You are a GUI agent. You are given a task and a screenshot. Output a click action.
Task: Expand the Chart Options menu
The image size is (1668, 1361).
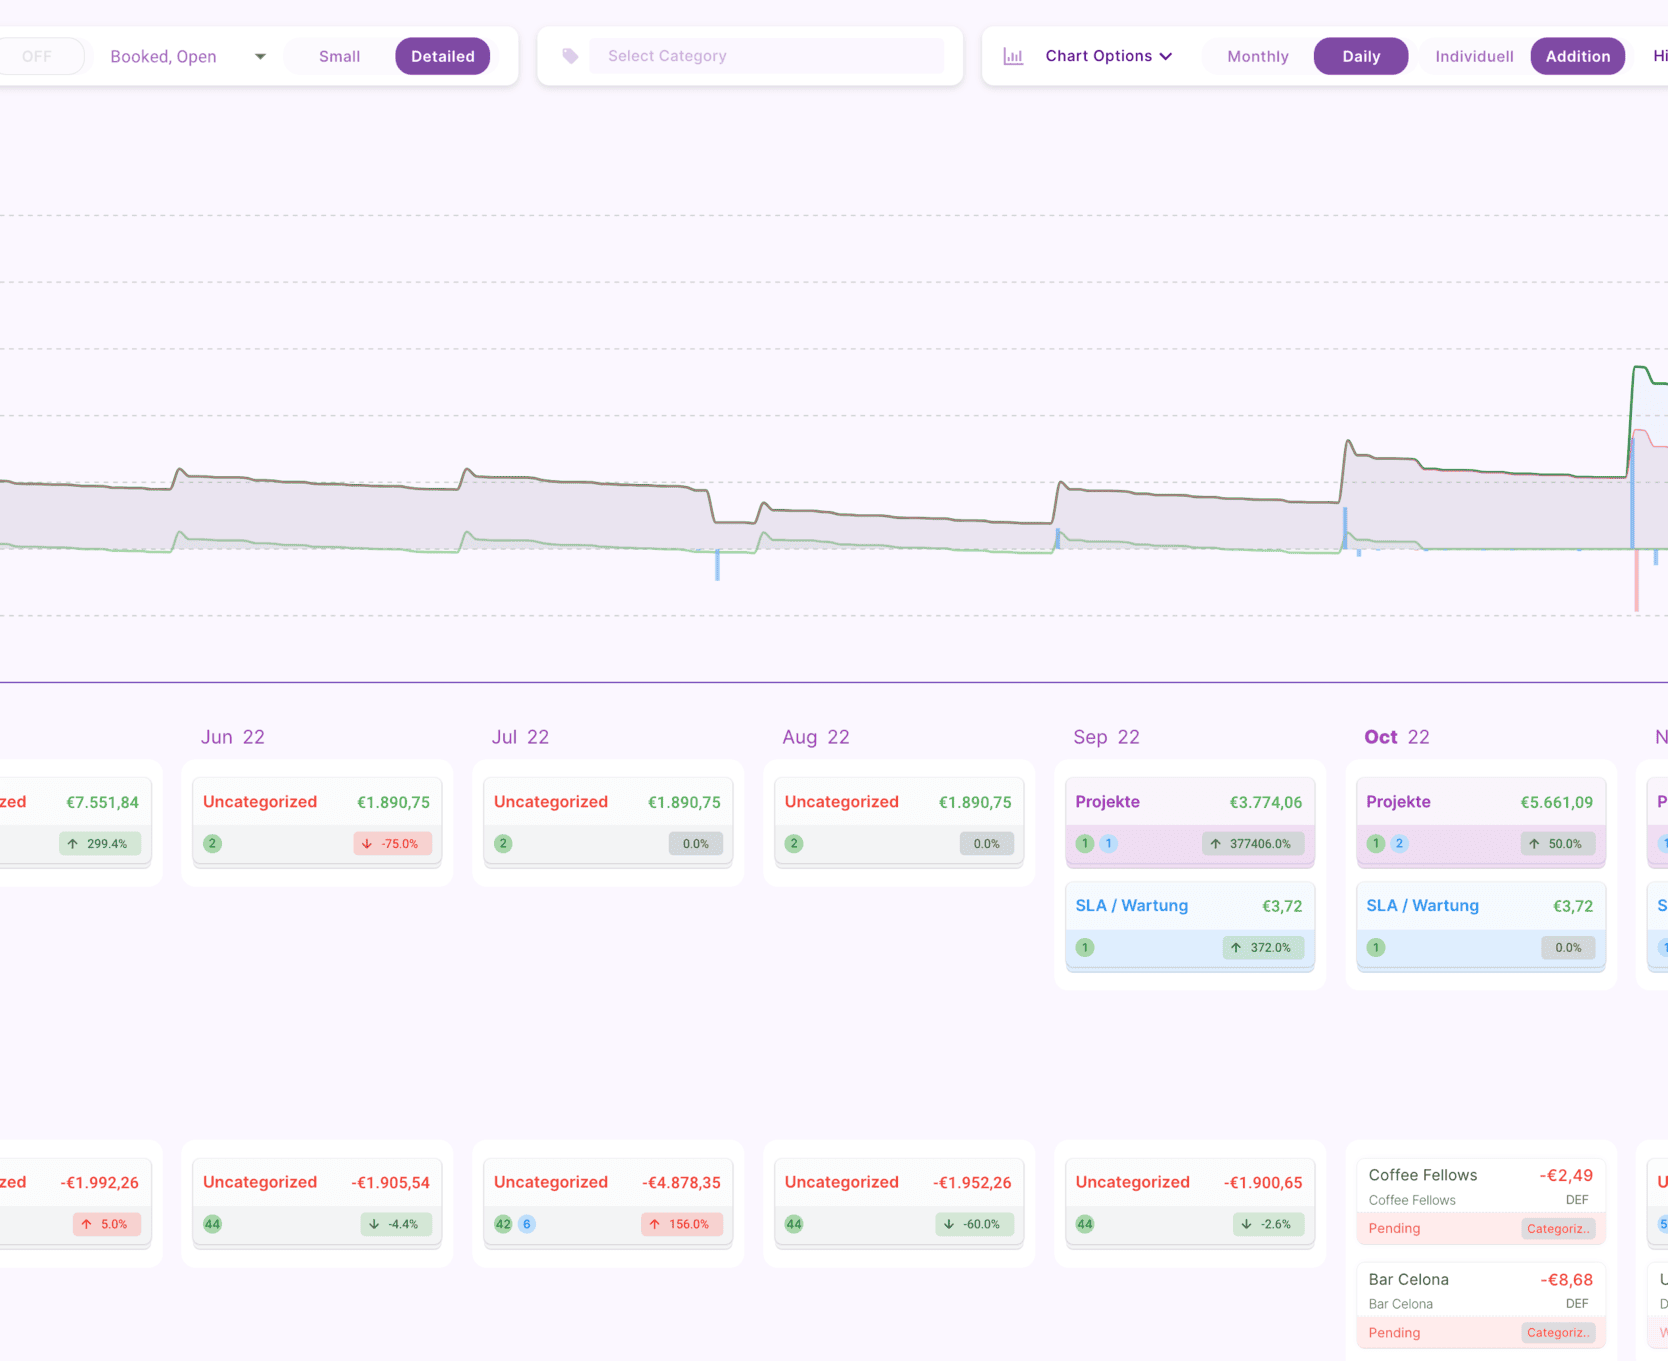click(x=1108, y=56)
